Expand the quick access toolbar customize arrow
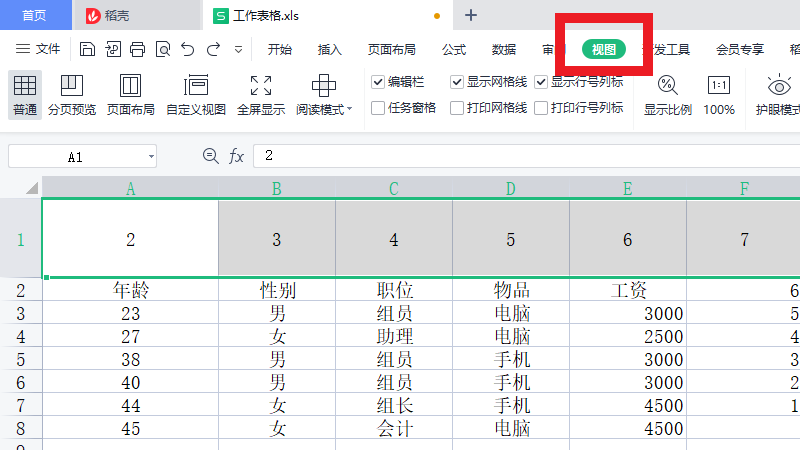The image size is (800, 450). point(238,49)
